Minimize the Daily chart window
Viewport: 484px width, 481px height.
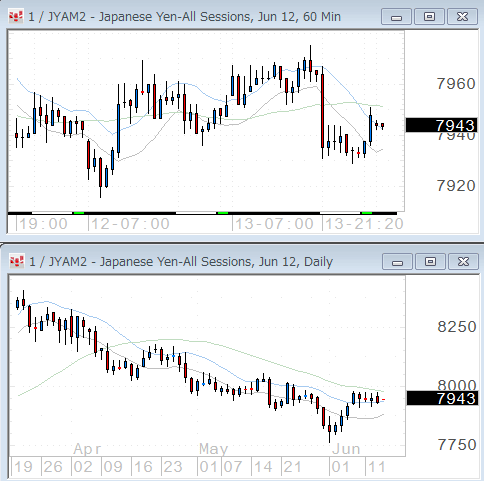pyautogui.click(x=397, y=262)
